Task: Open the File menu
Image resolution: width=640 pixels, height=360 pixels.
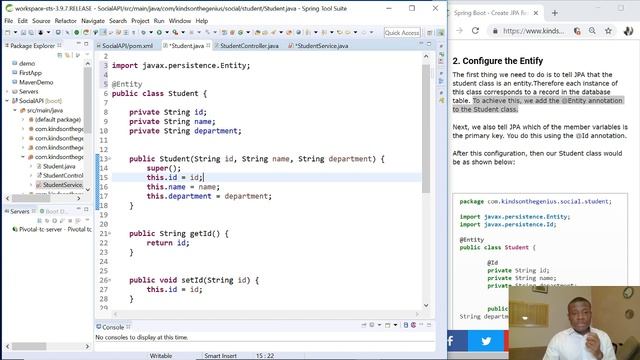Action: (x=9, y=21)
